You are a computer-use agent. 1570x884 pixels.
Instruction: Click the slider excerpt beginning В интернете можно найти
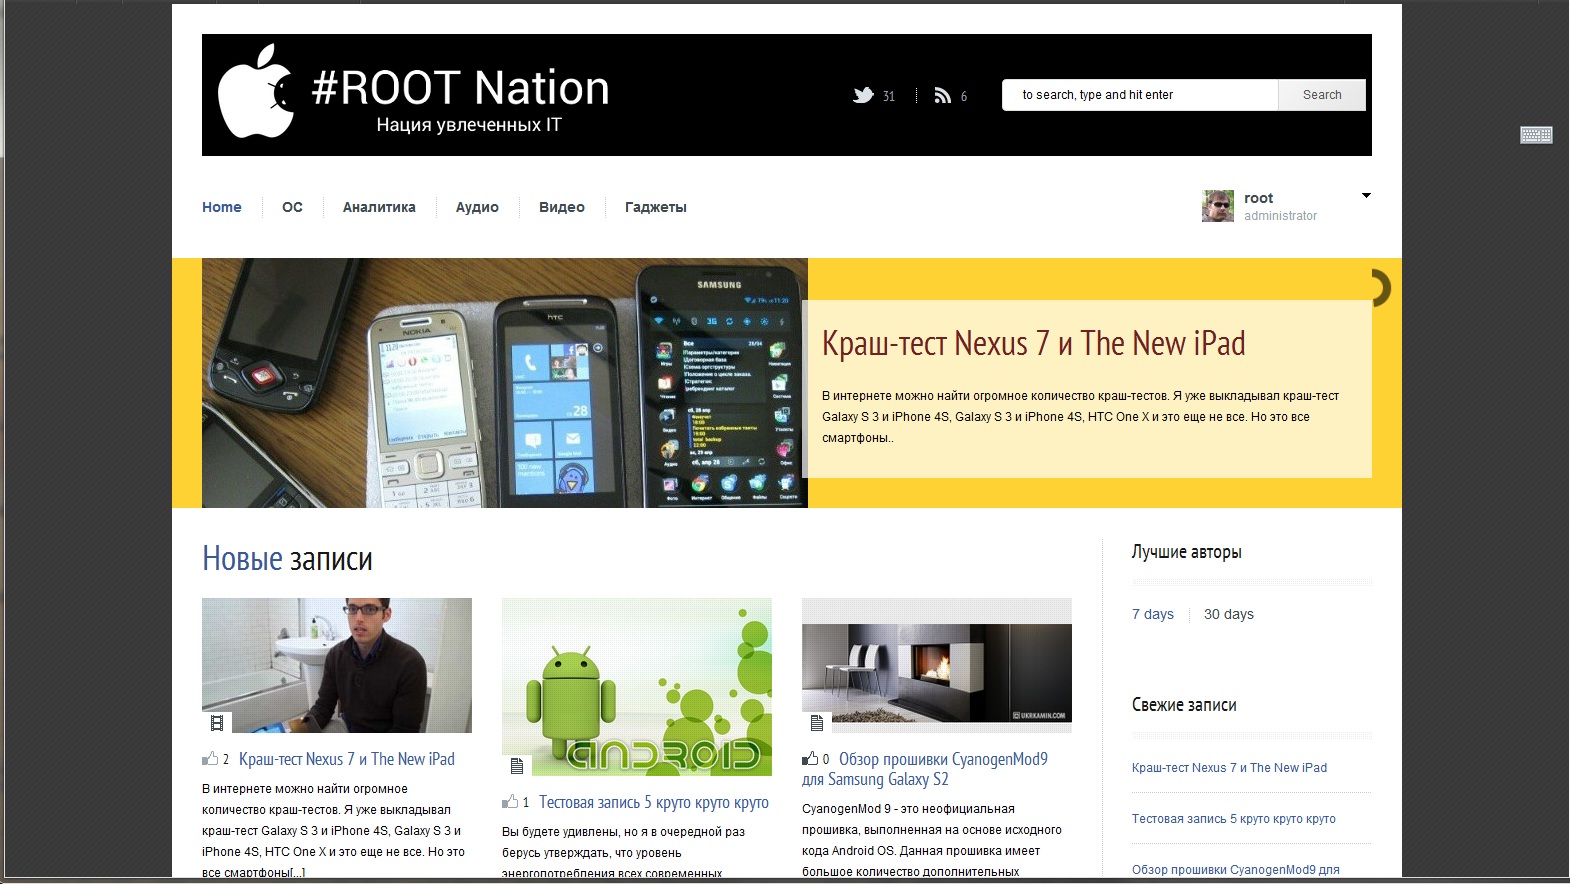coord(1080,417)
